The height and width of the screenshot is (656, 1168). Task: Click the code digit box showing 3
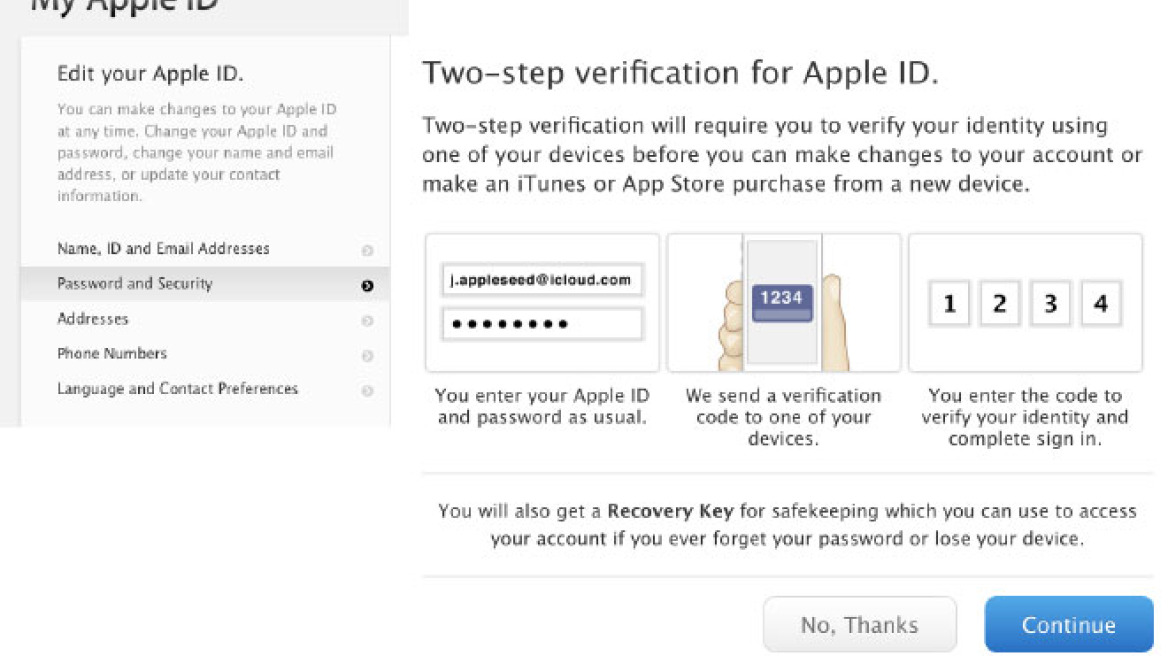coord(1050,304)
